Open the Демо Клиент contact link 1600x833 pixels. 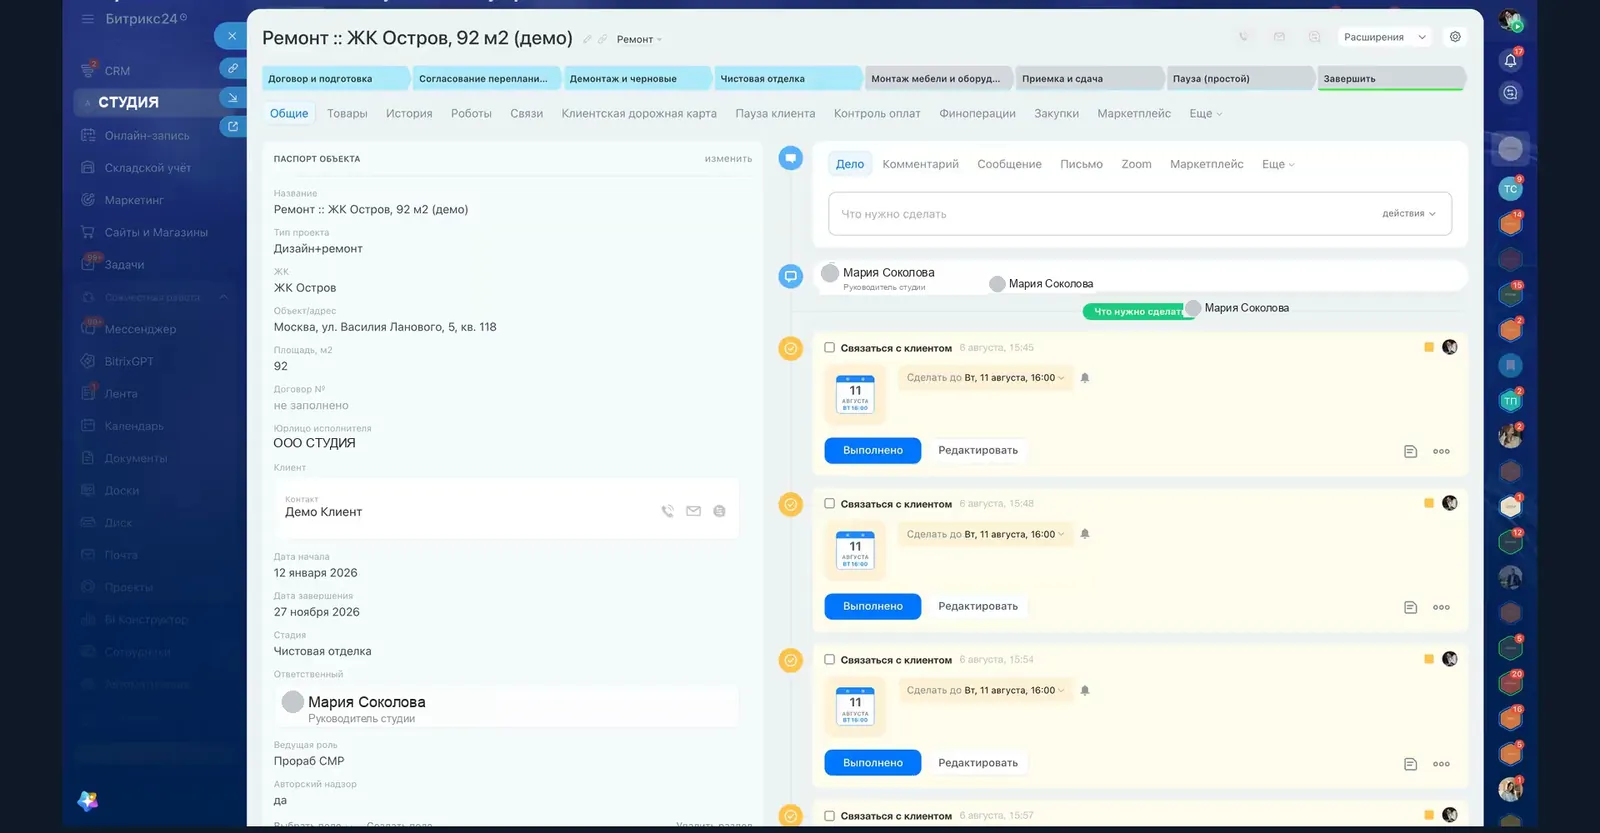(324, 512)
